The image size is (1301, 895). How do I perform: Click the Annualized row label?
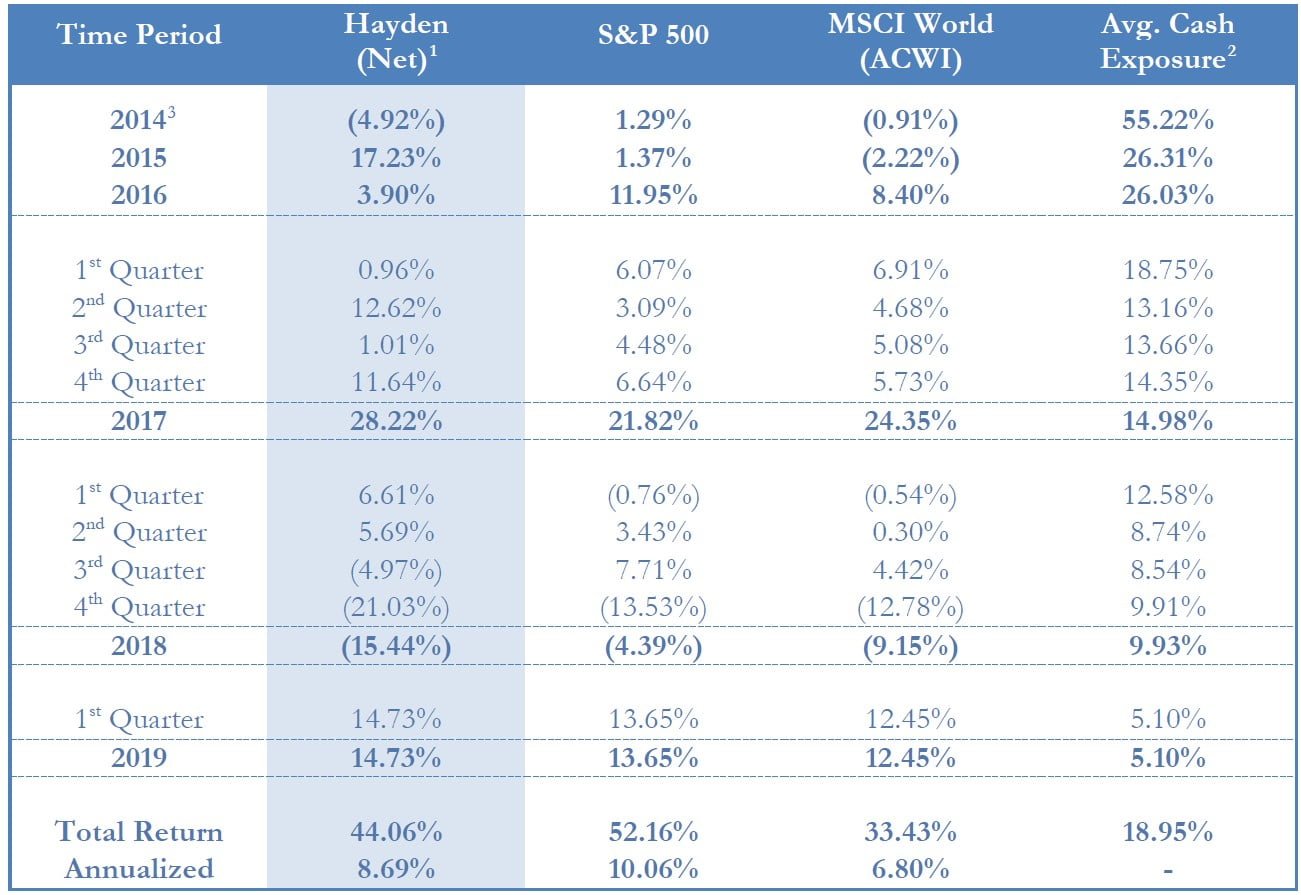[x=138, y=868]
